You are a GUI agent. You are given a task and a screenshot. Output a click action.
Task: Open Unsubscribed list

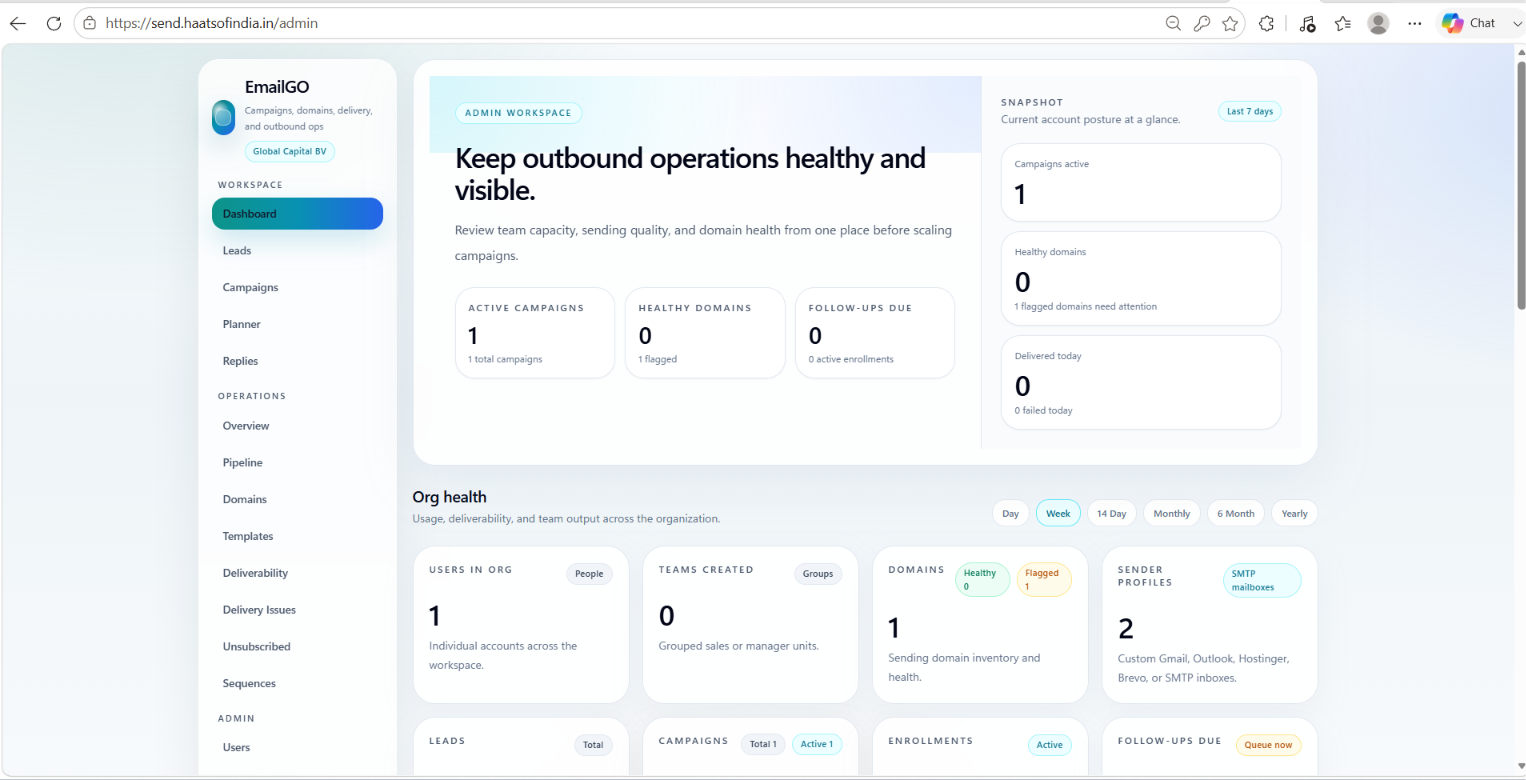(x=297, y=647)
